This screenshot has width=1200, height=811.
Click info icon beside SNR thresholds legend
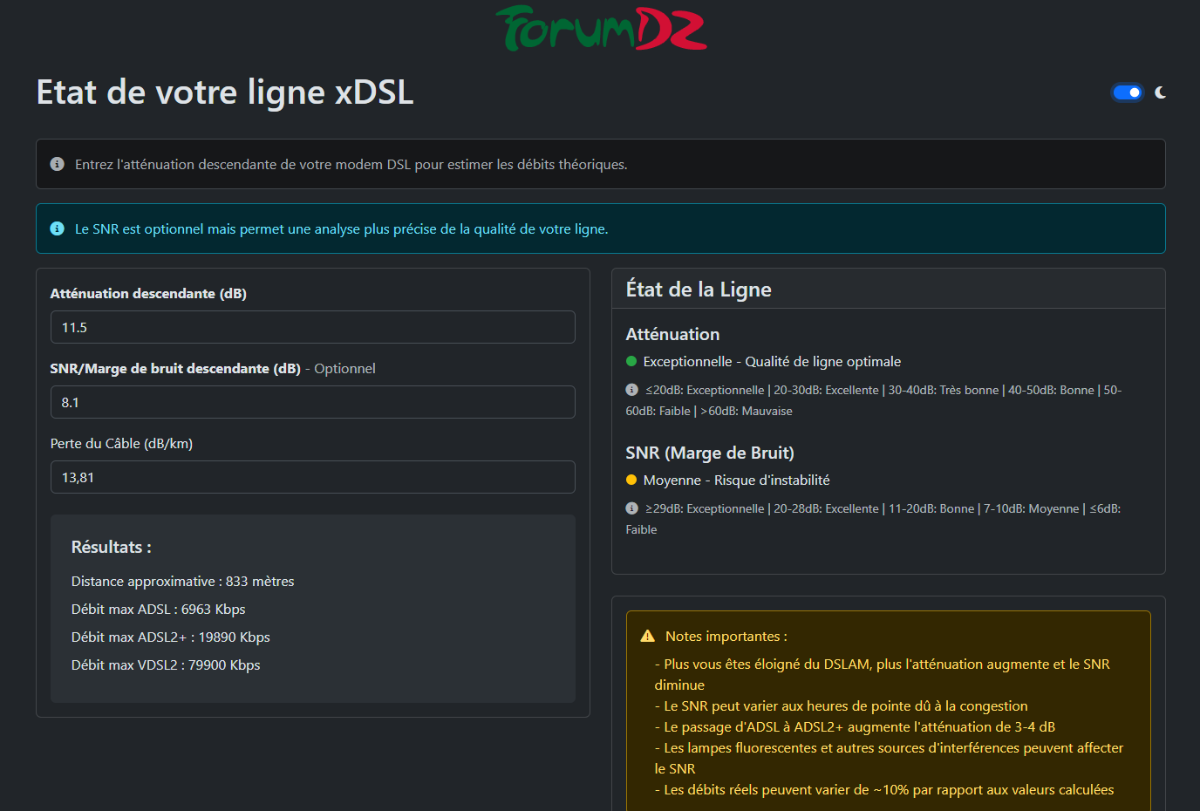(x=631, y=508)
